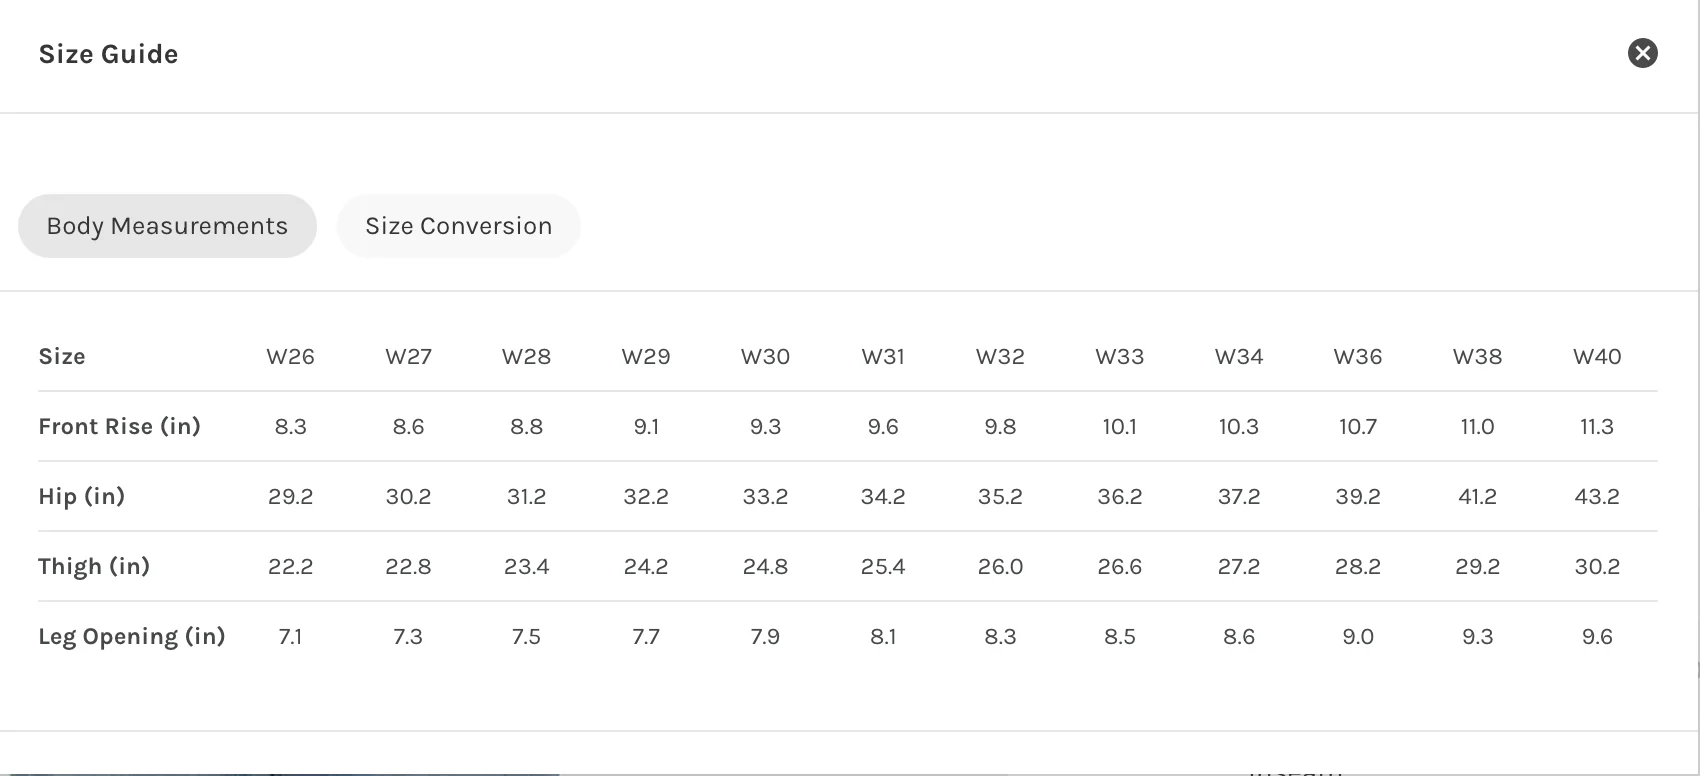Click the Leg Opening (in) row label
The width and height of the screenshot is (1700, 776).
click(x=131, y=637)
